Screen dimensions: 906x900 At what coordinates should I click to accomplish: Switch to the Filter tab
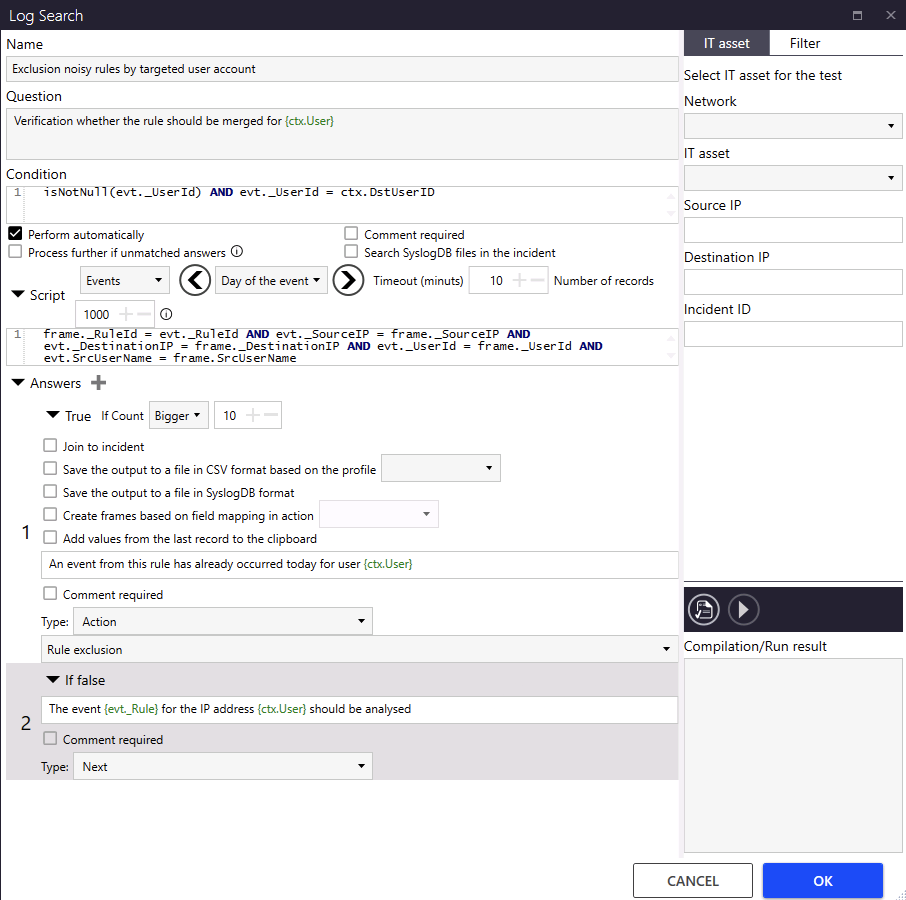[x=804, y=43]
